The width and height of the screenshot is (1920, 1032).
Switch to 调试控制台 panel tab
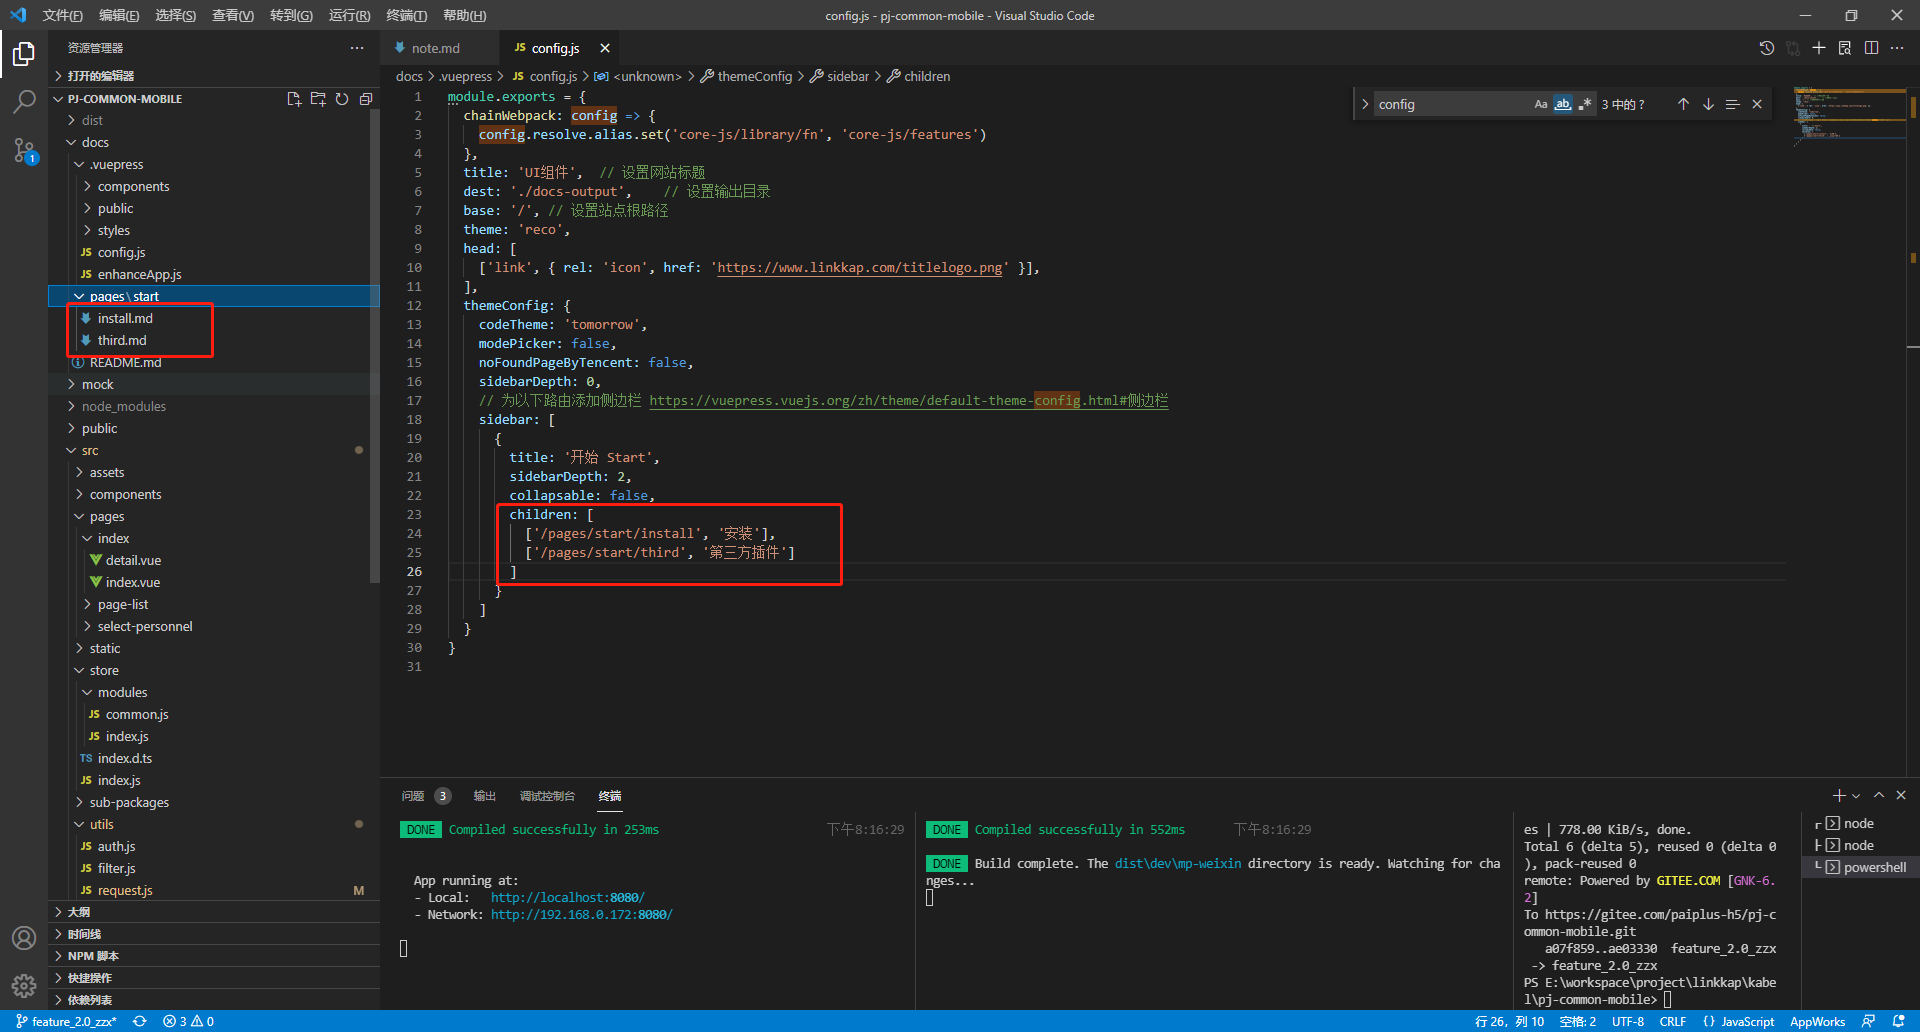(547, 796)
